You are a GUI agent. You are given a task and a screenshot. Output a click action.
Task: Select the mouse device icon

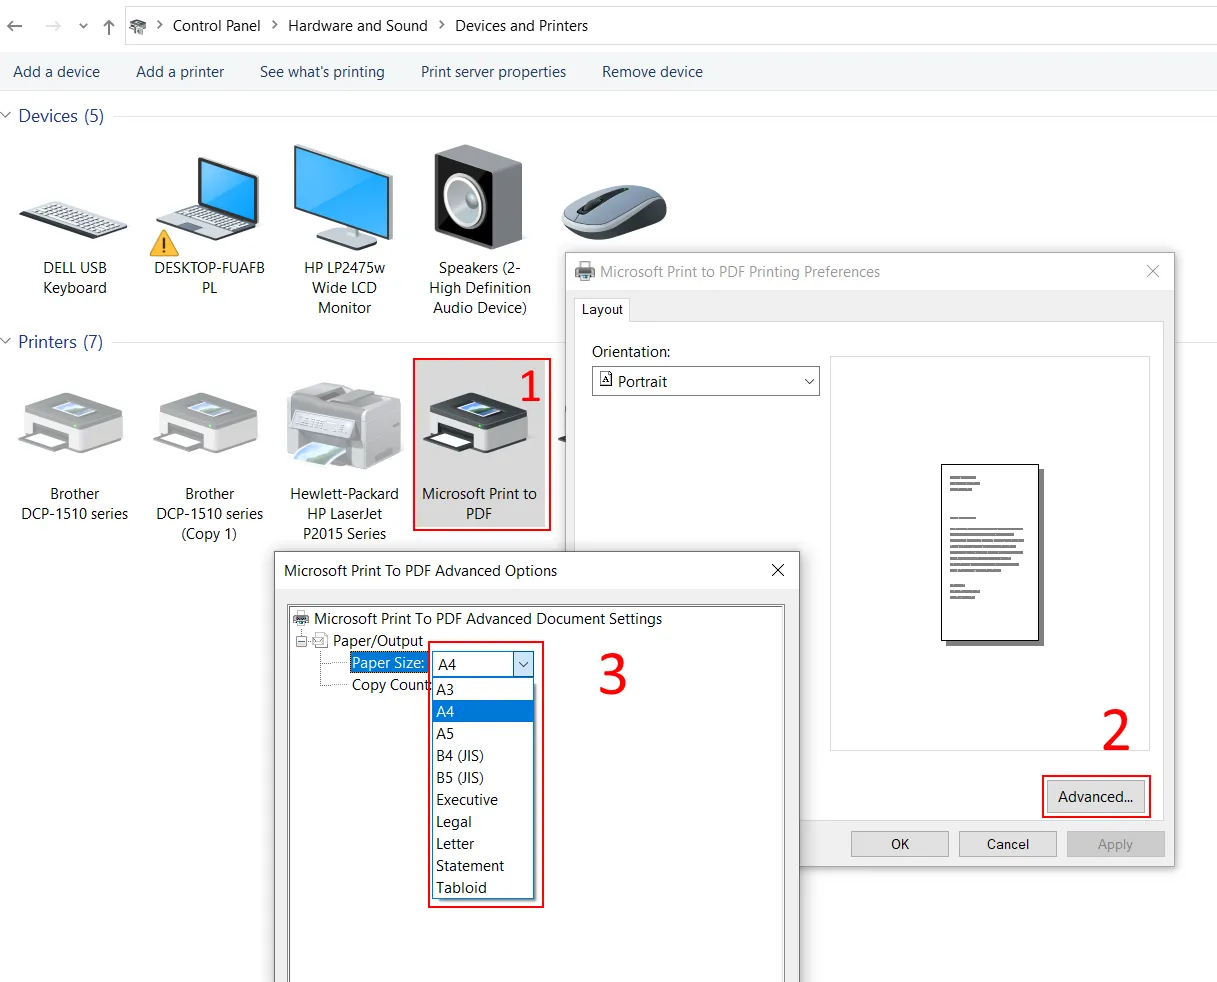pyautogui.click(x=614, y=210)
